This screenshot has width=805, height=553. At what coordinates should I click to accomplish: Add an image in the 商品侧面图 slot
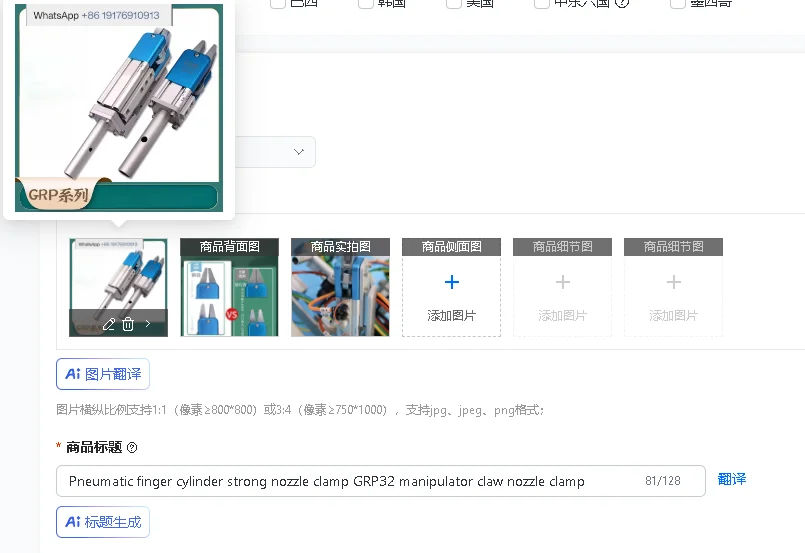click(x=451, y=288)
